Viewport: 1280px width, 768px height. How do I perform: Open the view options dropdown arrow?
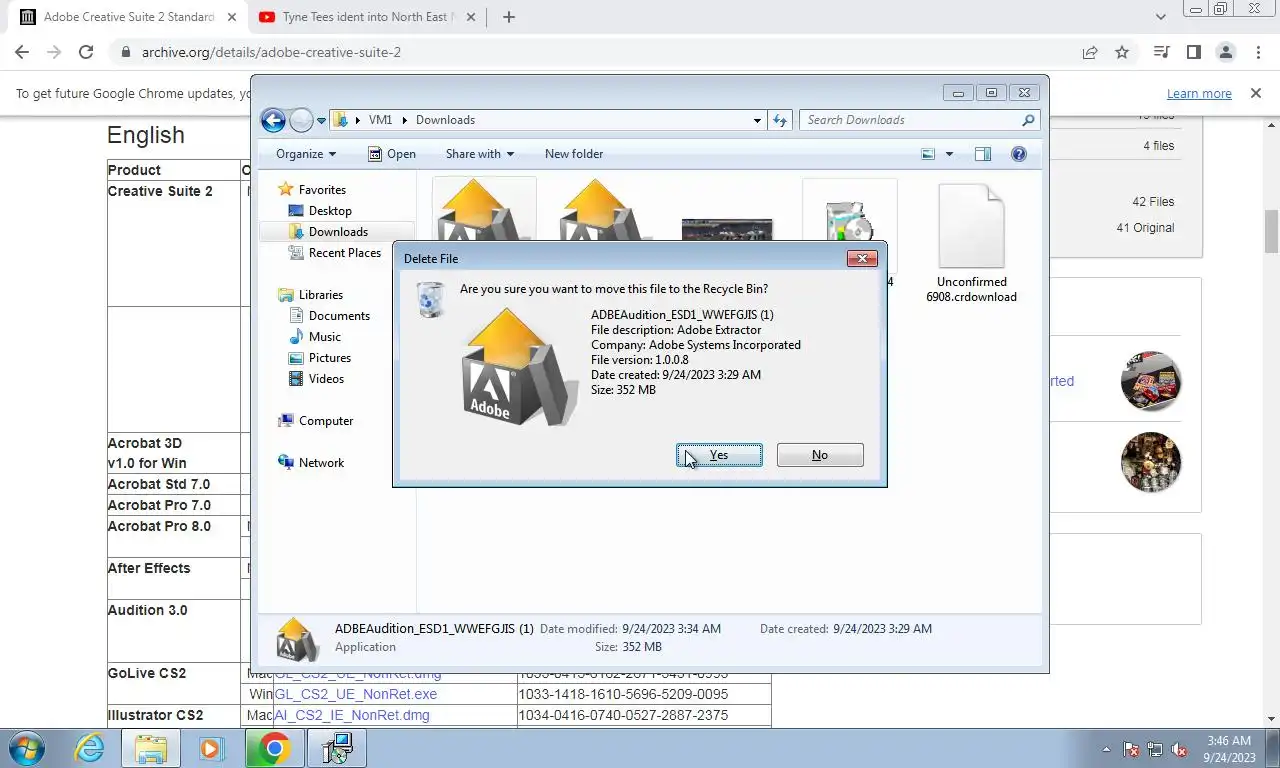coord(949,154)
